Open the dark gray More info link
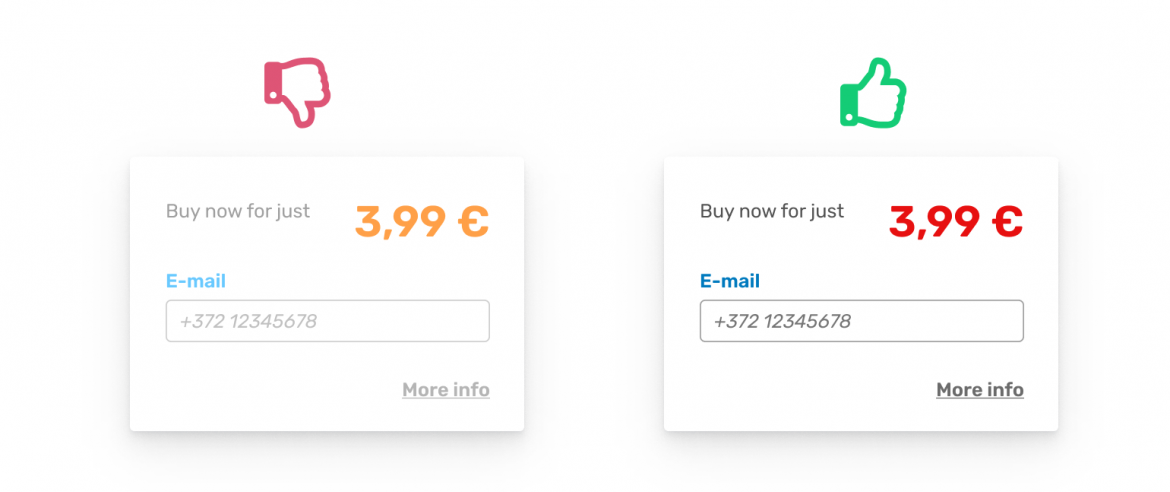 (980, 390)
